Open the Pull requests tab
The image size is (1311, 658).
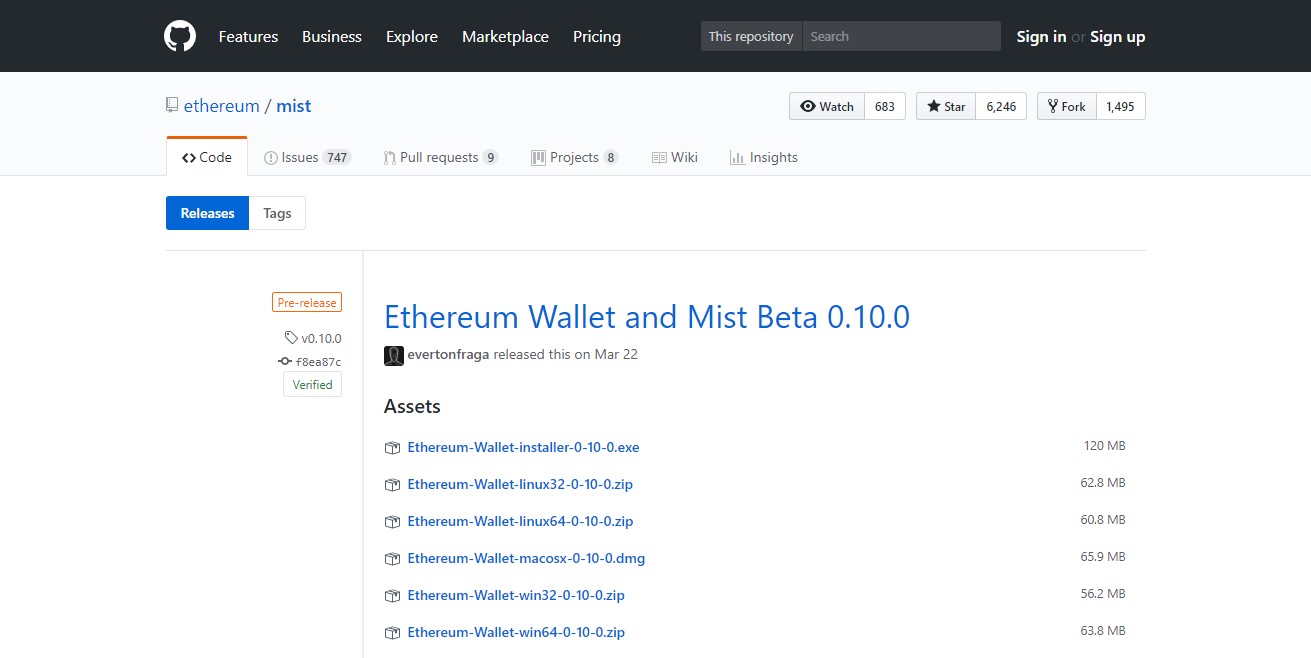click(439, 157)
